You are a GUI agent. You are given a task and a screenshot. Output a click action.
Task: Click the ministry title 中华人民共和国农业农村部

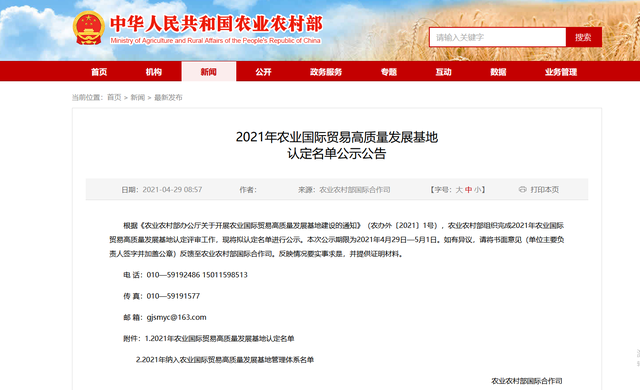[x=216, y=24]
